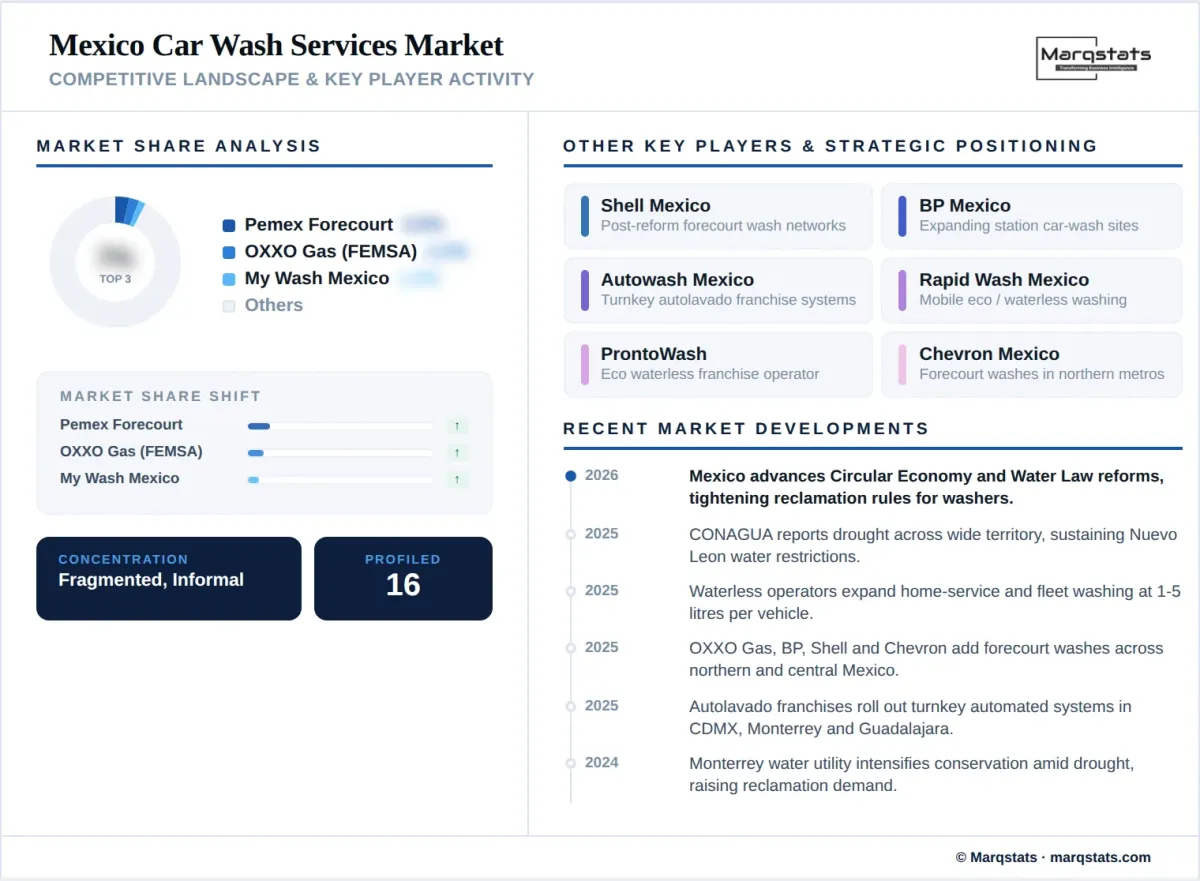Open the Rapid Wash Mexico player card
1200x881 pixels.
coord(1032,290)
